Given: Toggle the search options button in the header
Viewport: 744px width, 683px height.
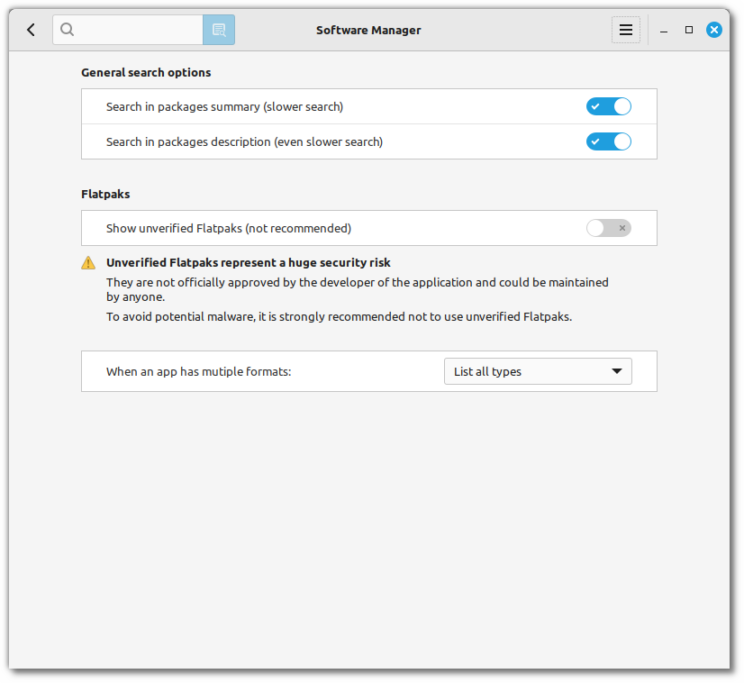Looking at the screenshot, I should tap(218, 30).
